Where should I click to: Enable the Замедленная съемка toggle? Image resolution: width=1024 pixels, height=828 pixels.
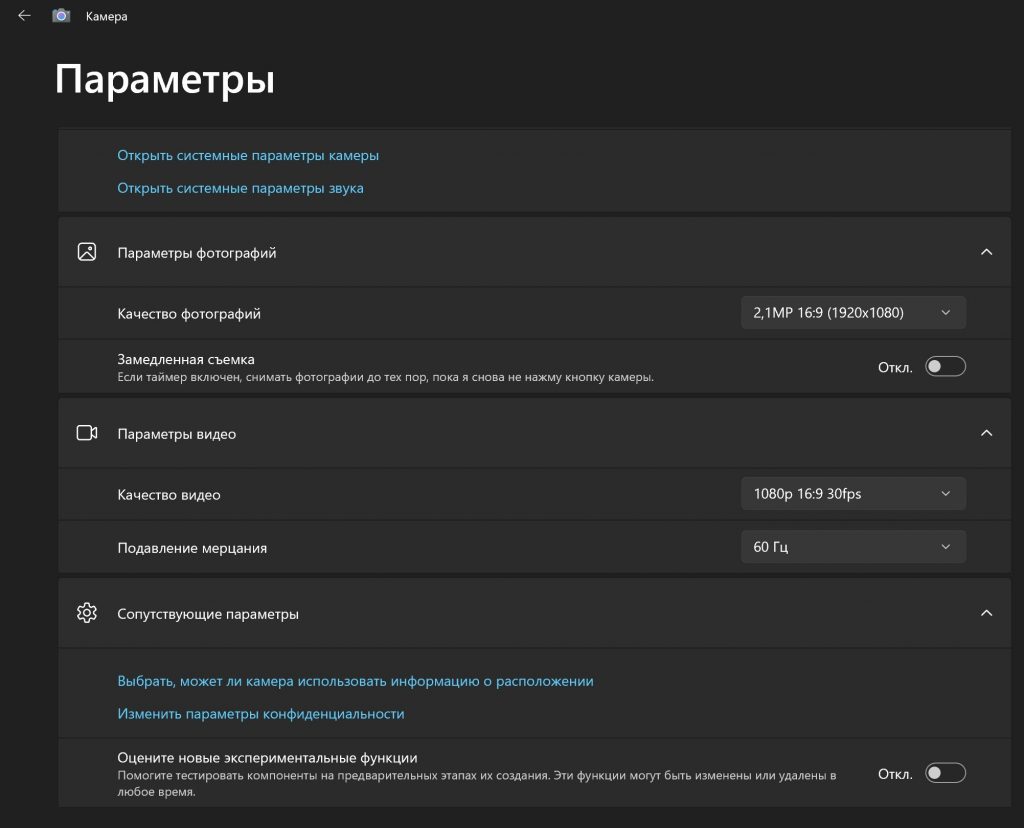pyautogui.click(x=945, y=367)
